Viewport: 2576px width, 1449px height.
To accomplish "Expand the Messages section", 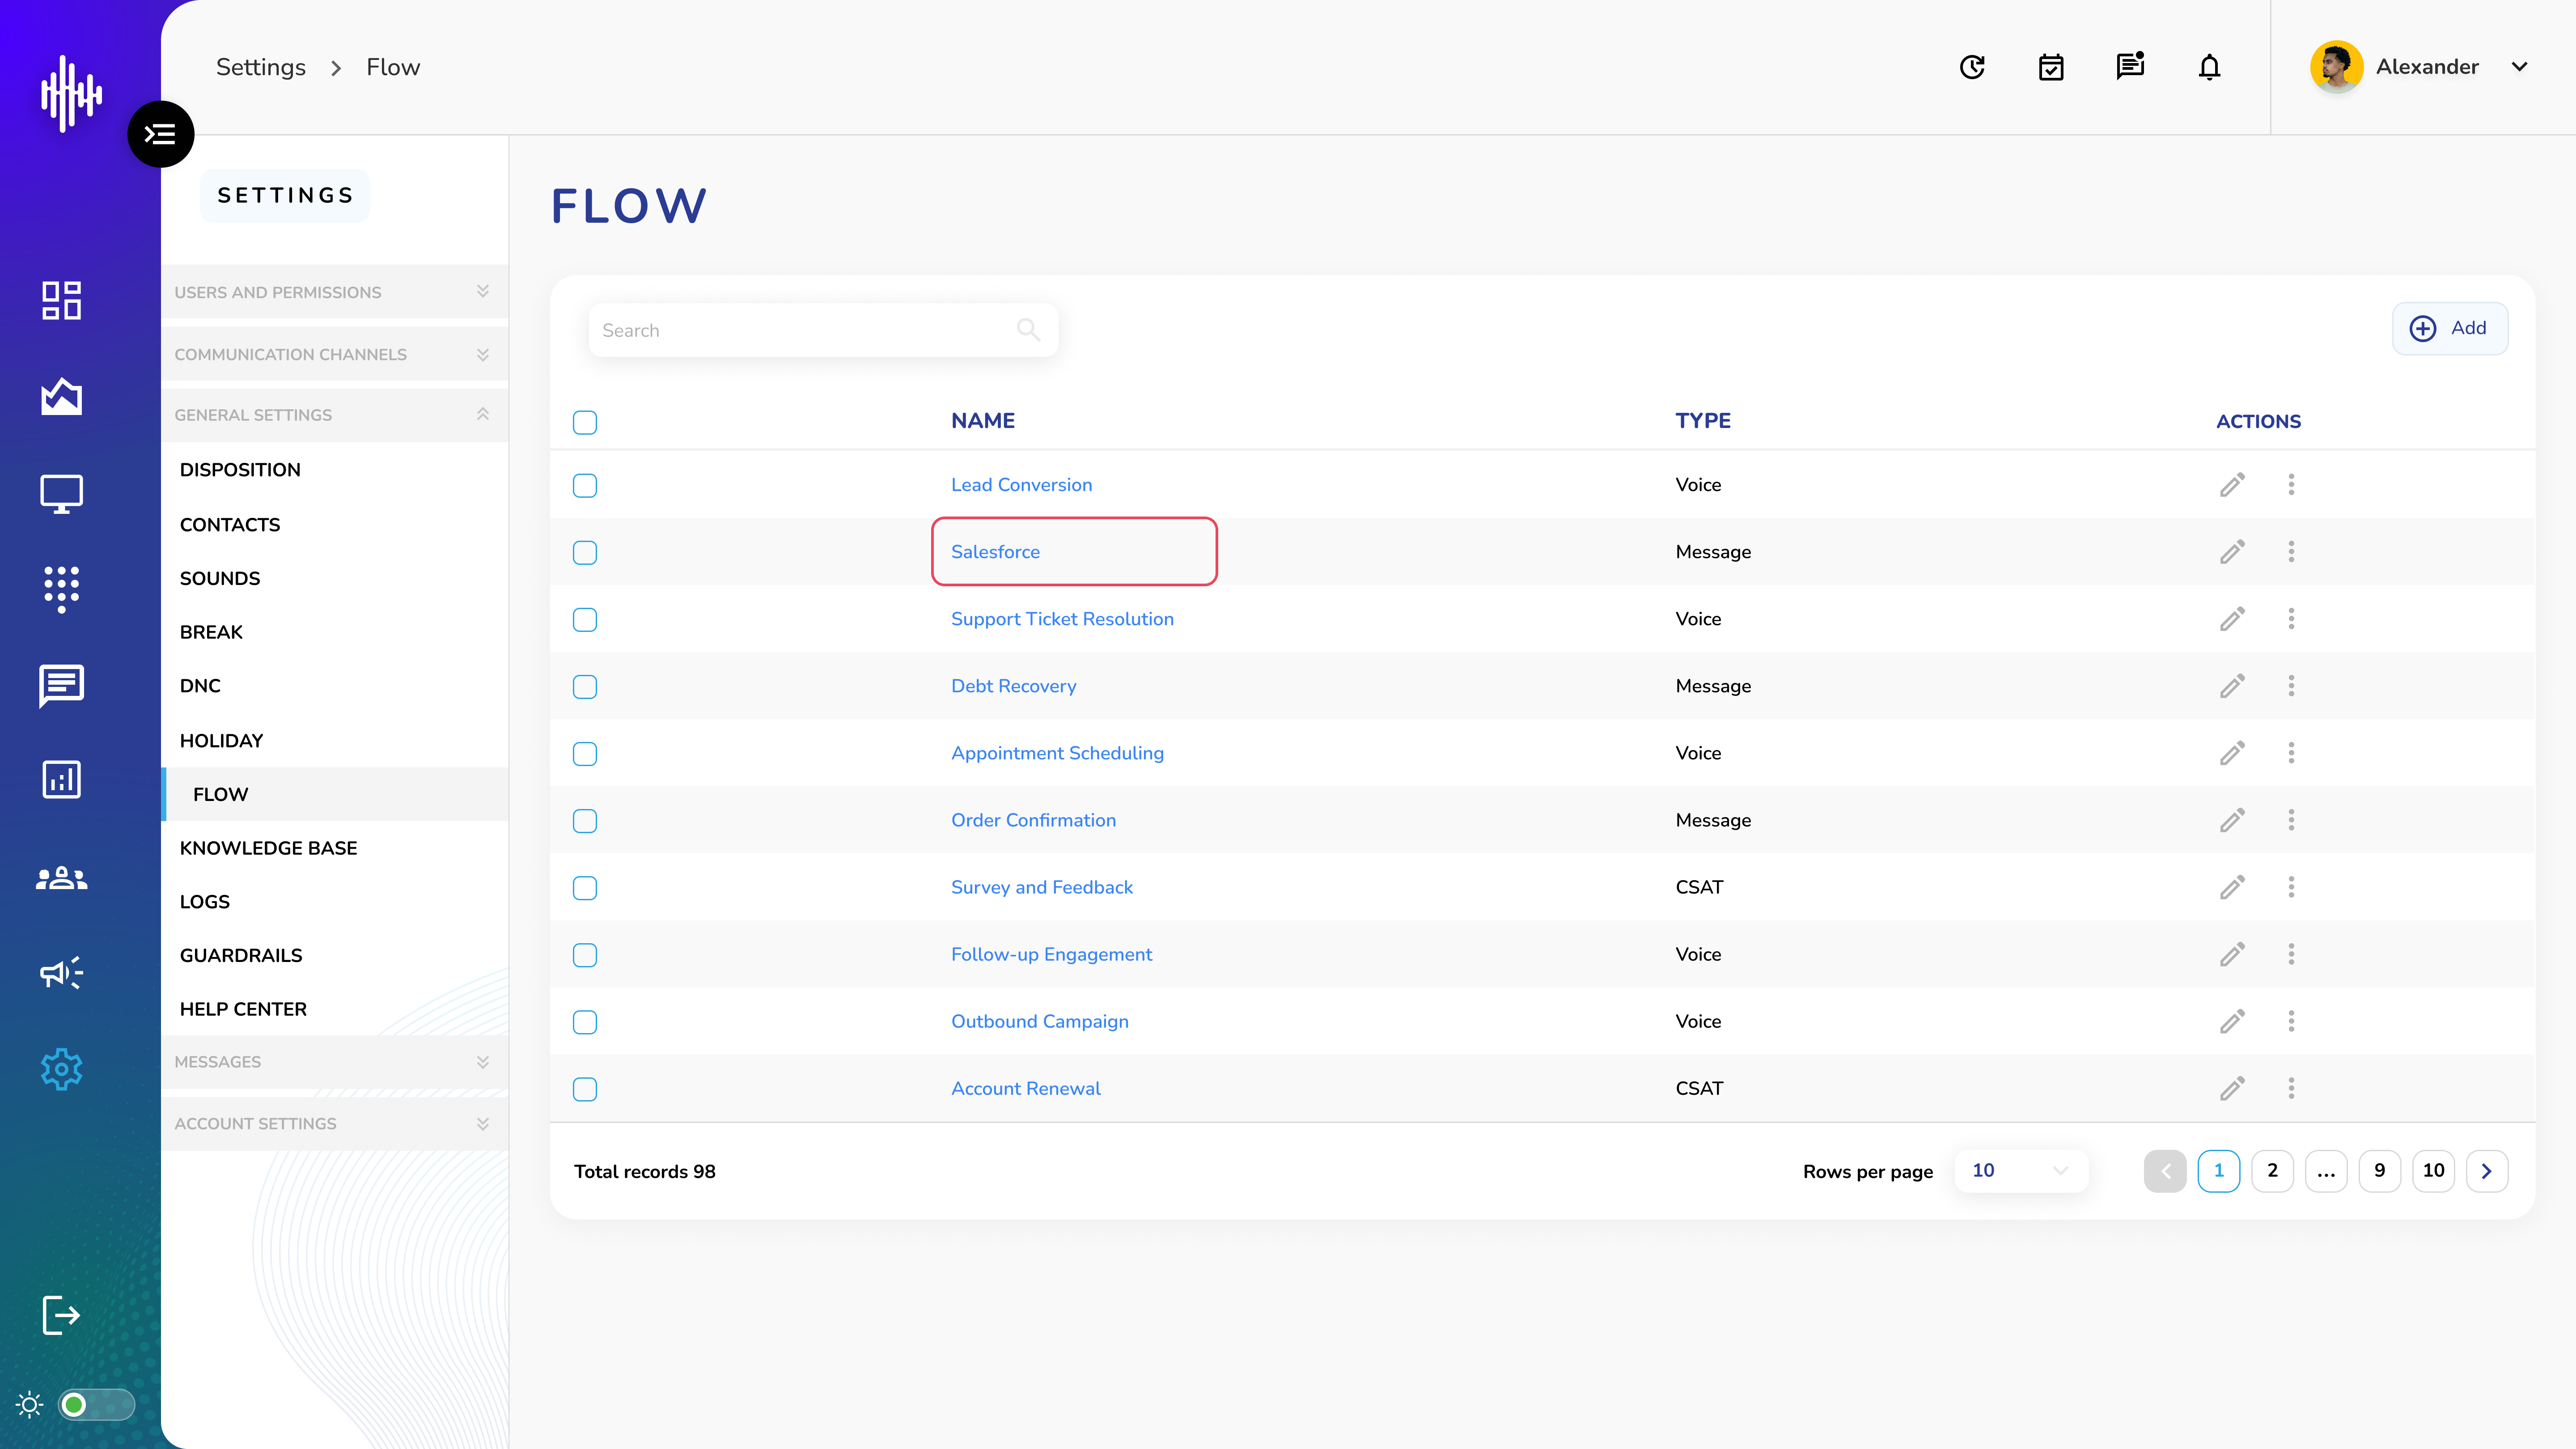I will (334, 1062).
